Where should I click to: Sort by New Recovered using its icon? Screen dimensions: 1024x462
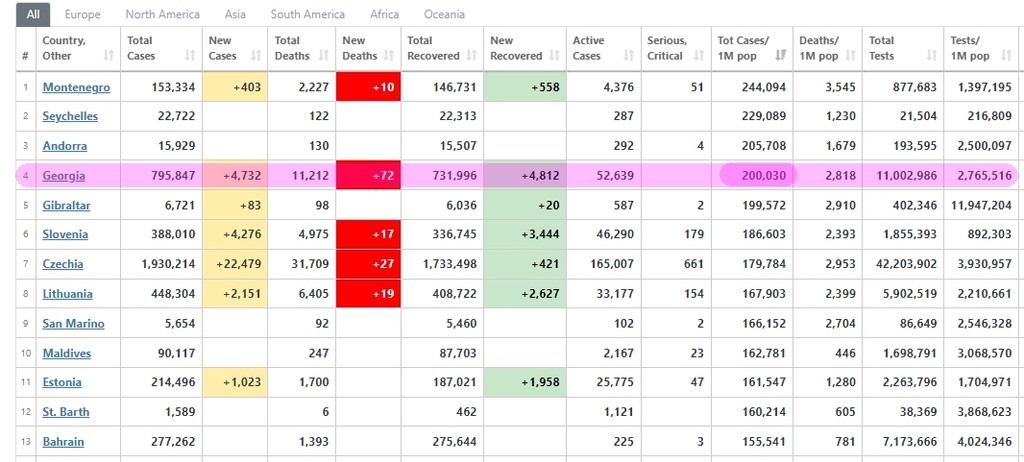coord(554,56)
